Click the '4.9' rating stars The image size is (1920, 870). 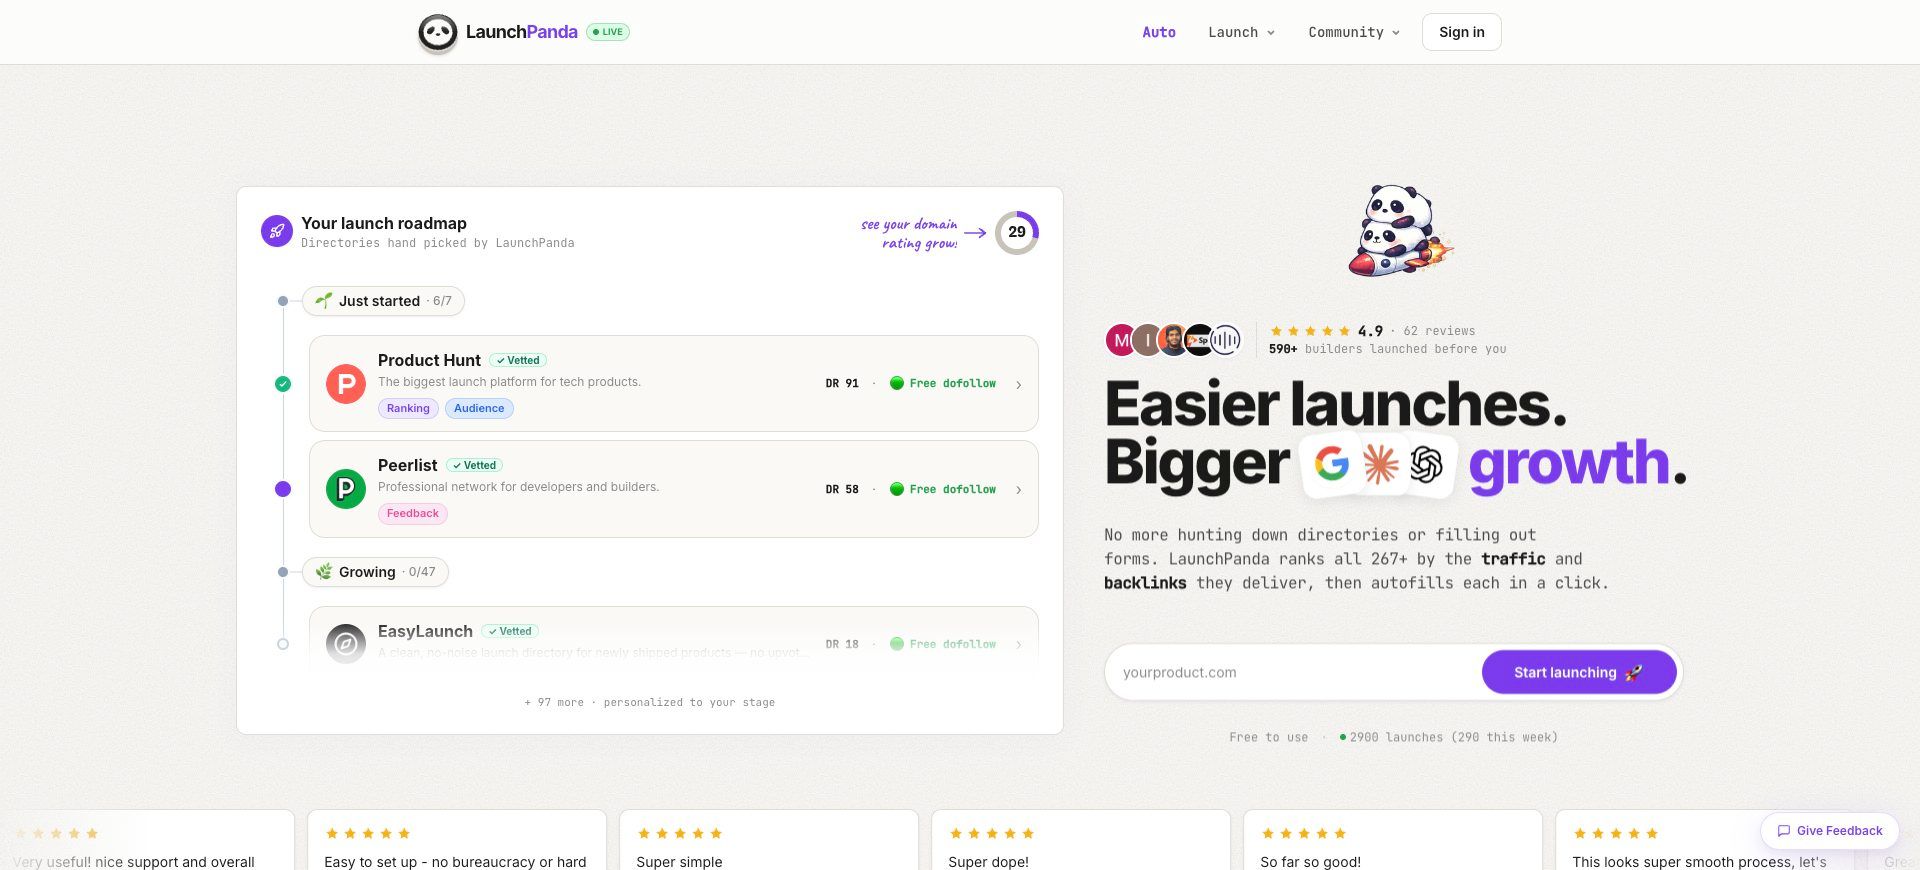pyautogui.click(x=1310, y=331)
